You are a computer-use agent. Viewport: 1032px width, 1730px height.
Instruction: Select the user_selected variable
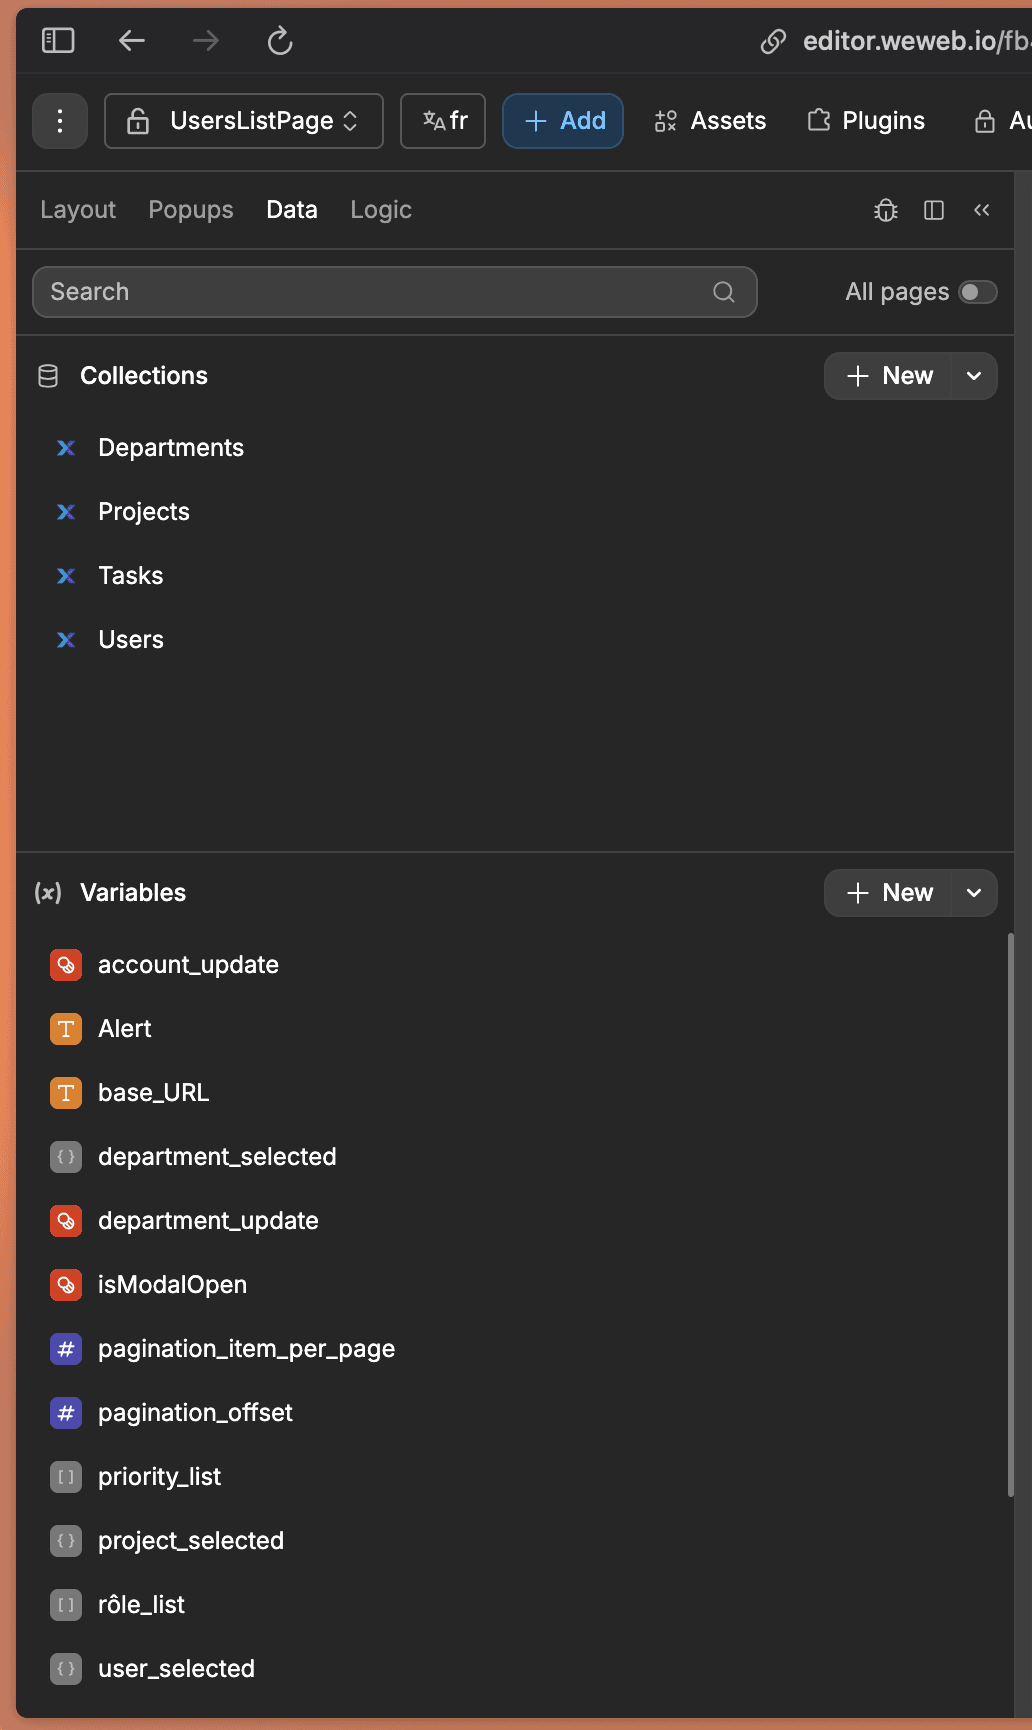176,1669
